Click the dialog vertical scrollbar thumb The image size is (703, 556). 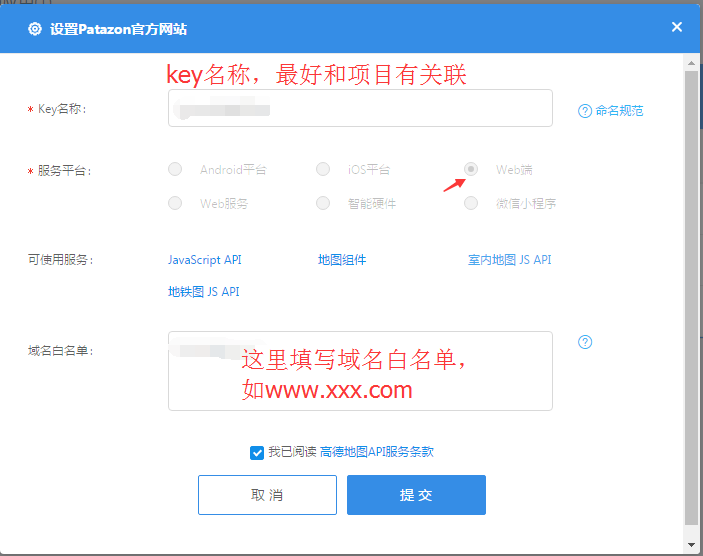[691, 298]
